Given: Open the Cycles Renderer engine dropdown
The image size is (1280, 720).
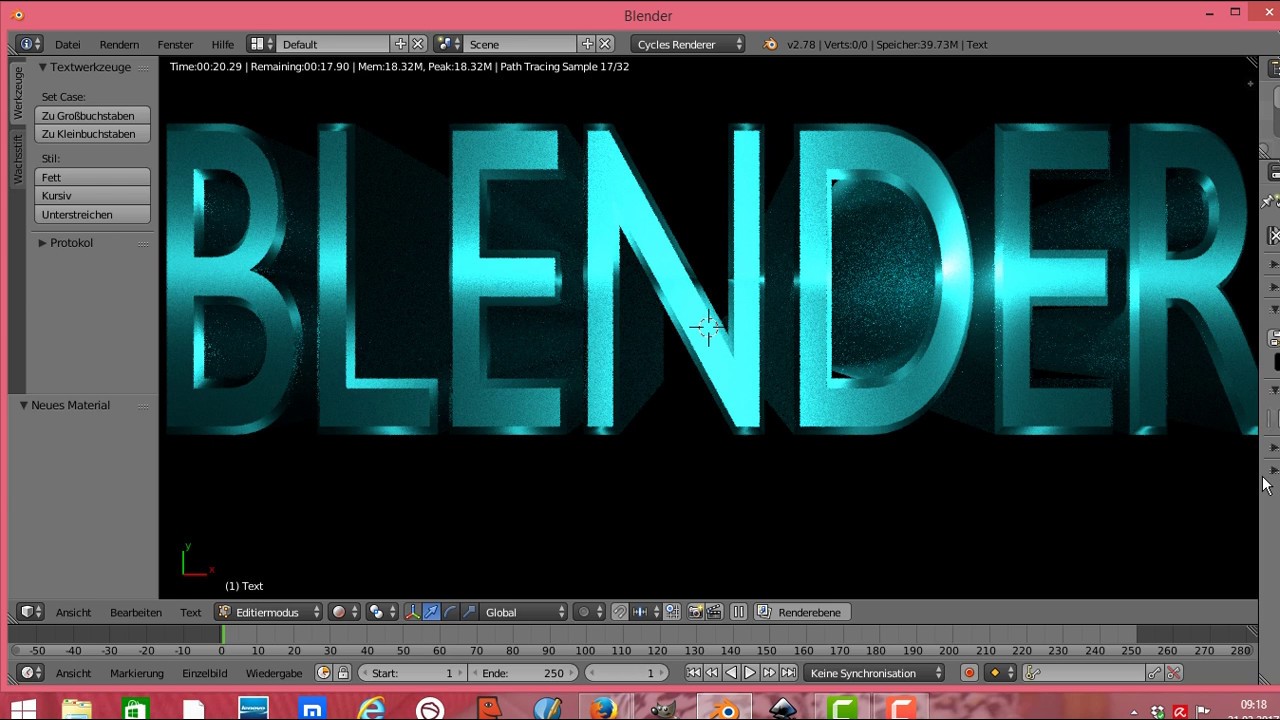Looking at the screenshot, I should click(x=688, y=44).
